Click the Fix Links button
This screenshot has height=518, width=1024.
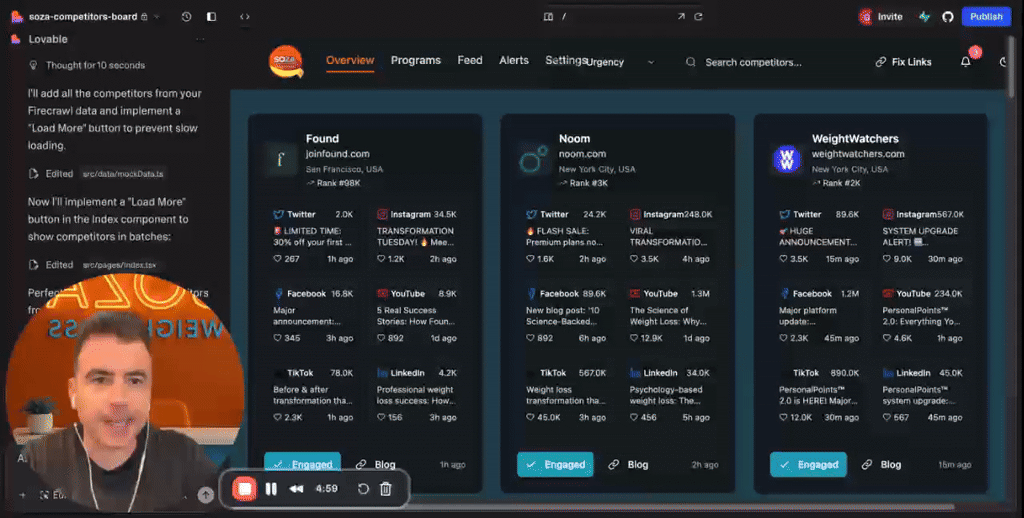coord(903,62)
